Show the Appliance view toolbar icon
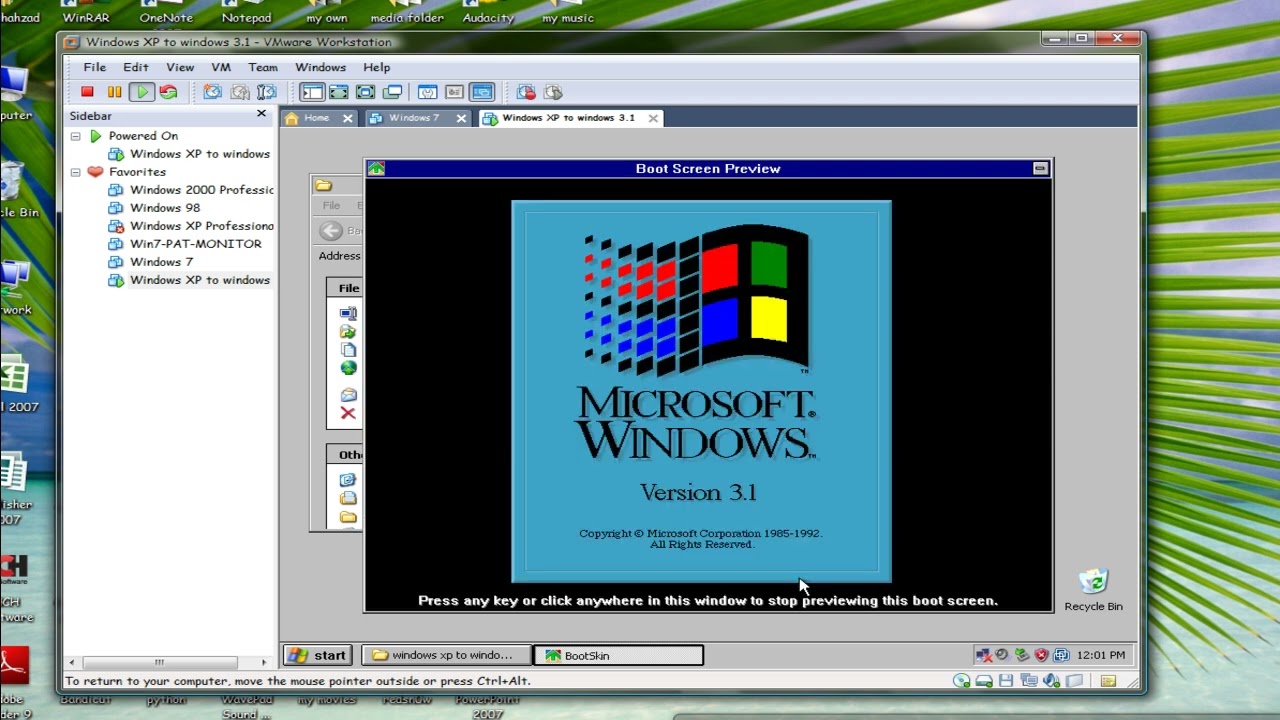This screenshot has width=1280, height=720. [454, 92]
